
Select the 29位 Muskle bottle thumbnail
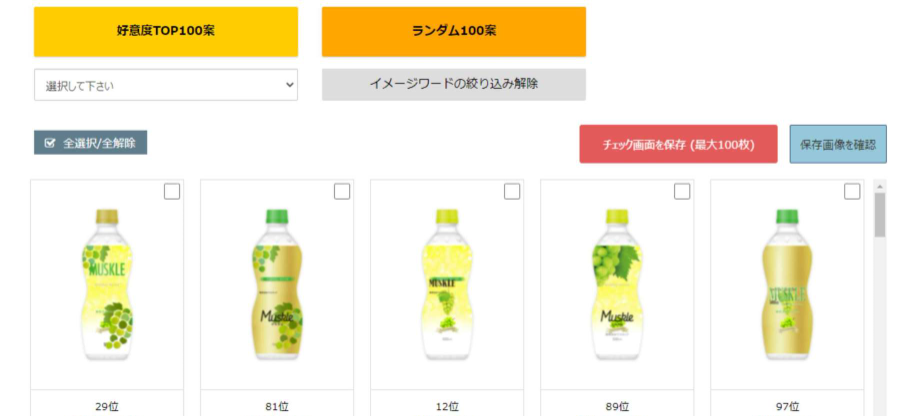coord(107,285)
